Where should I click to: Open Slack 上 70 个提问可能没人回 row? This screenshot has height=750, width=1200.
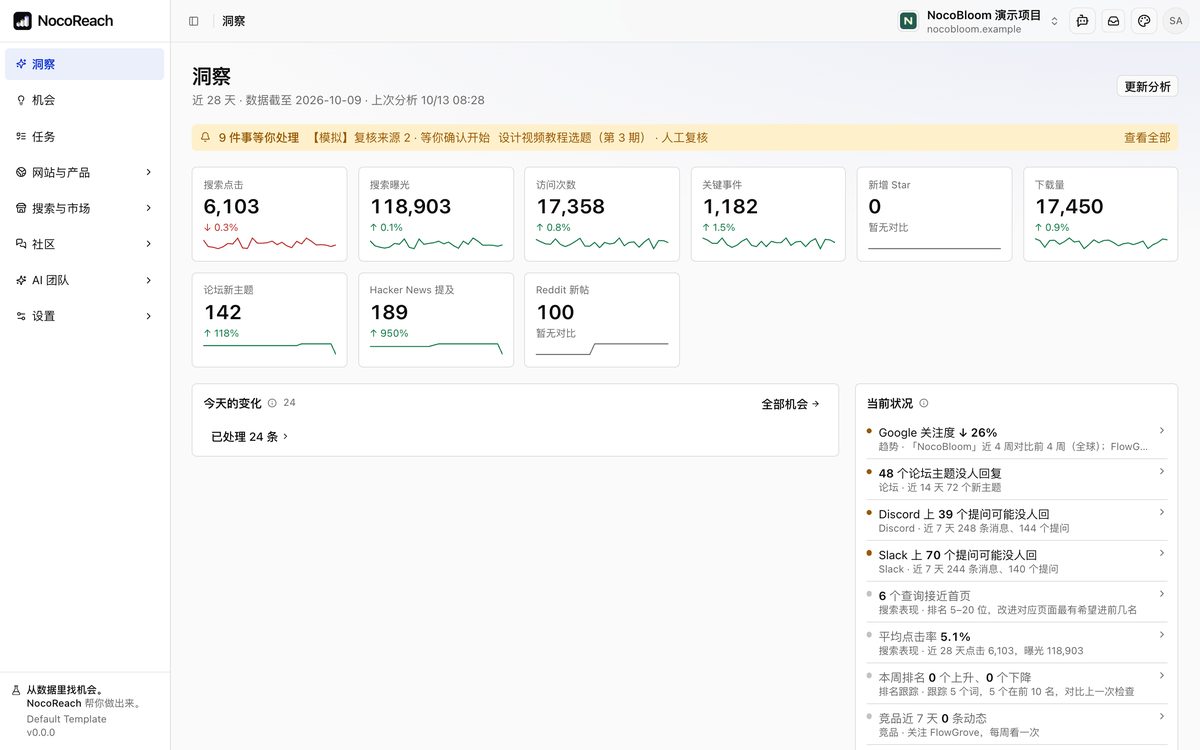pos(1016,562)
